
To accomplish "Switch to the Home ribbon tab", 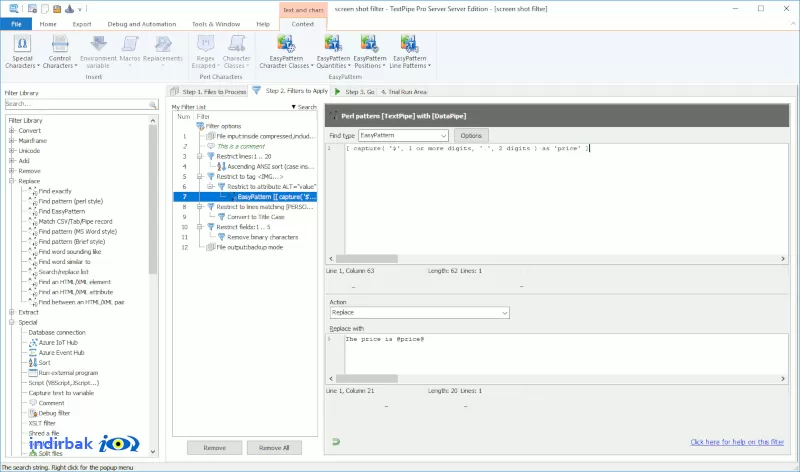I will 48,24.
